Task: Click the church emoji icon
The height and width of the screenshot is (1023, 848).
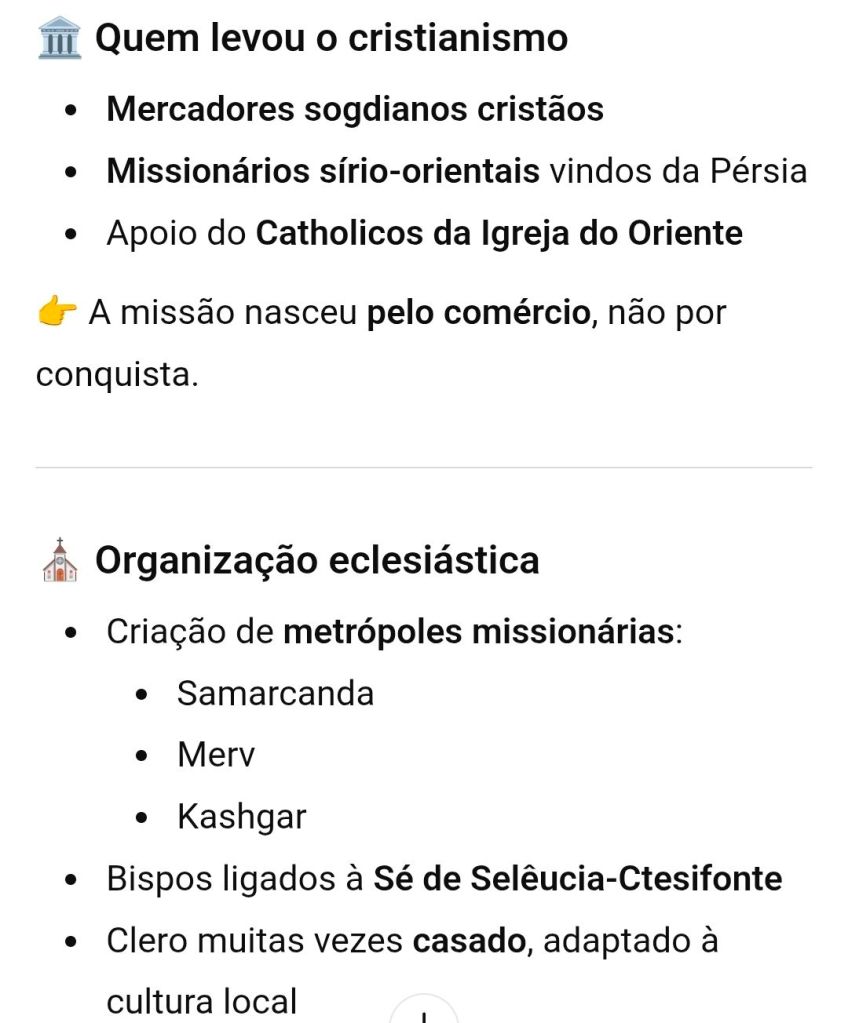Action: pyautogui.click(x=59, y=560)
